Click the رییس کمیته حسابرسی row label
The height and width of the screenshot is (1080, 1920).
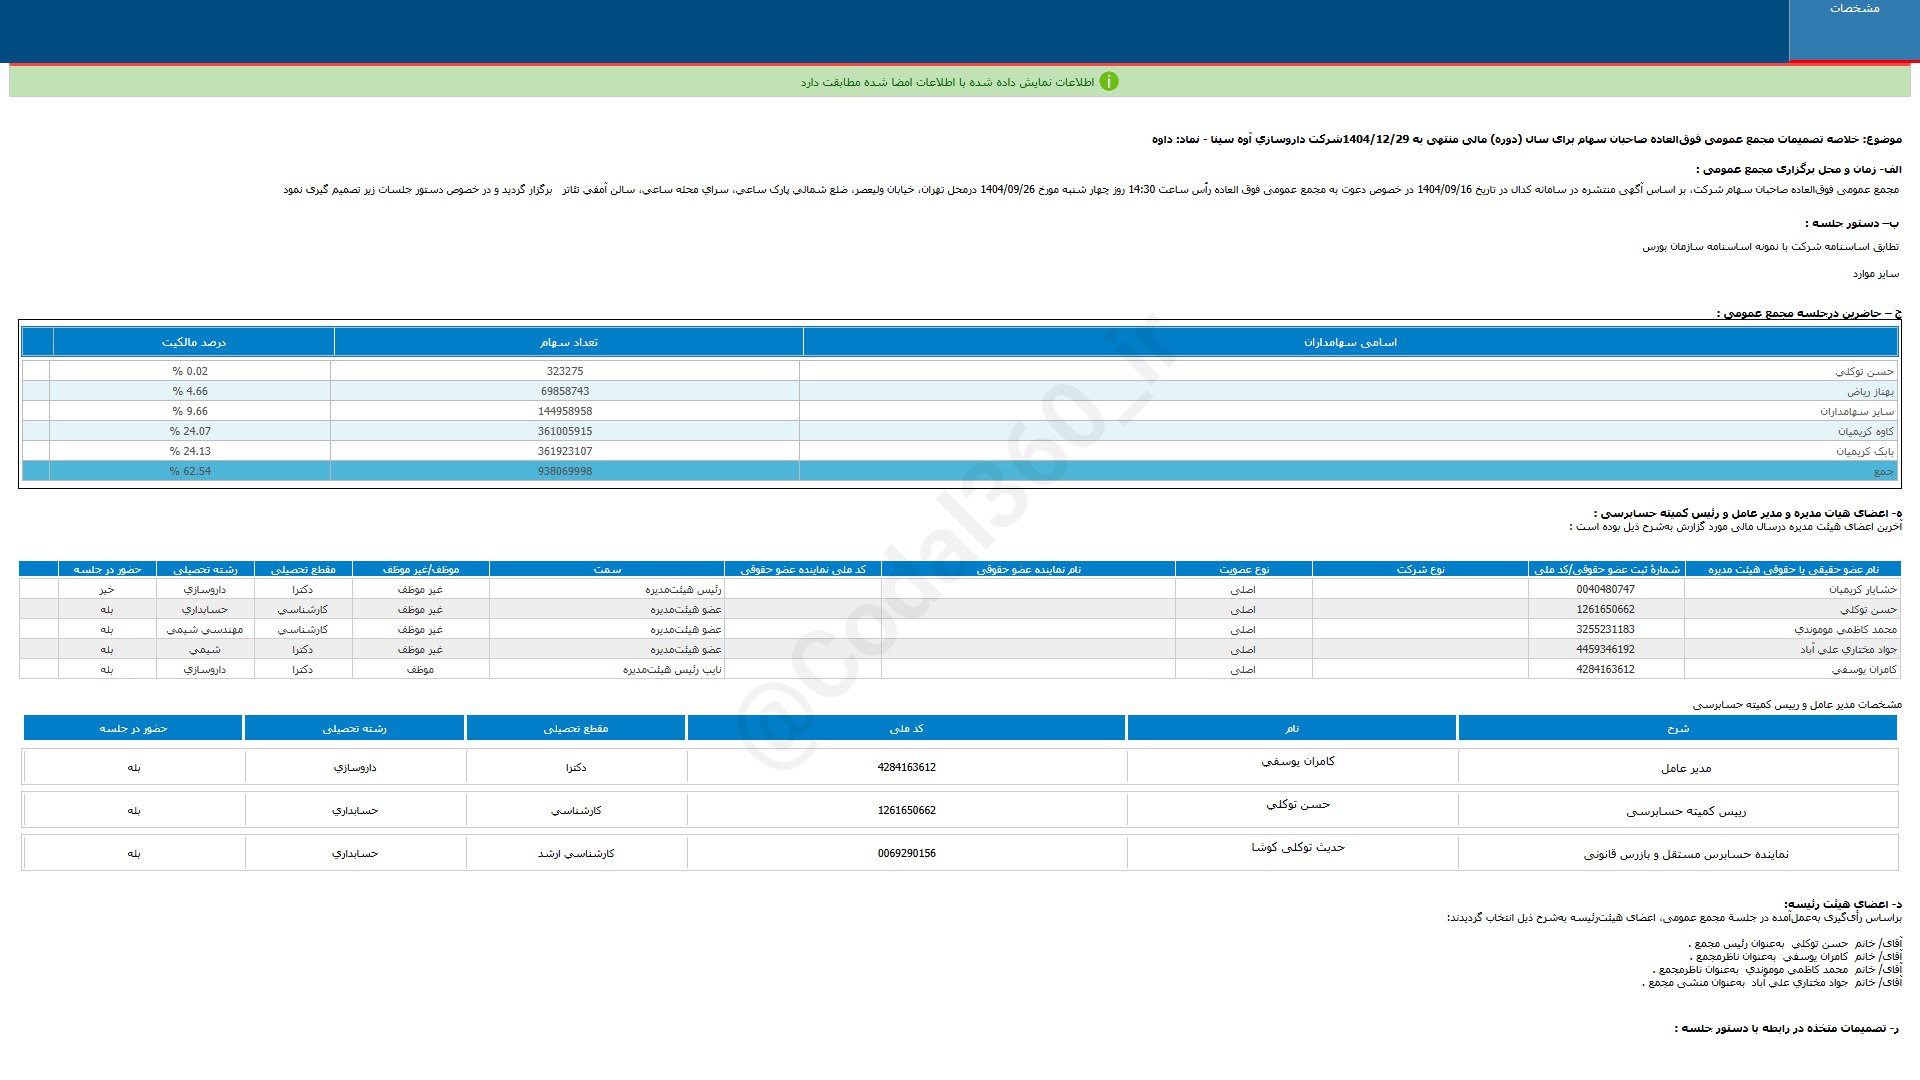[x=1686, y=811]
